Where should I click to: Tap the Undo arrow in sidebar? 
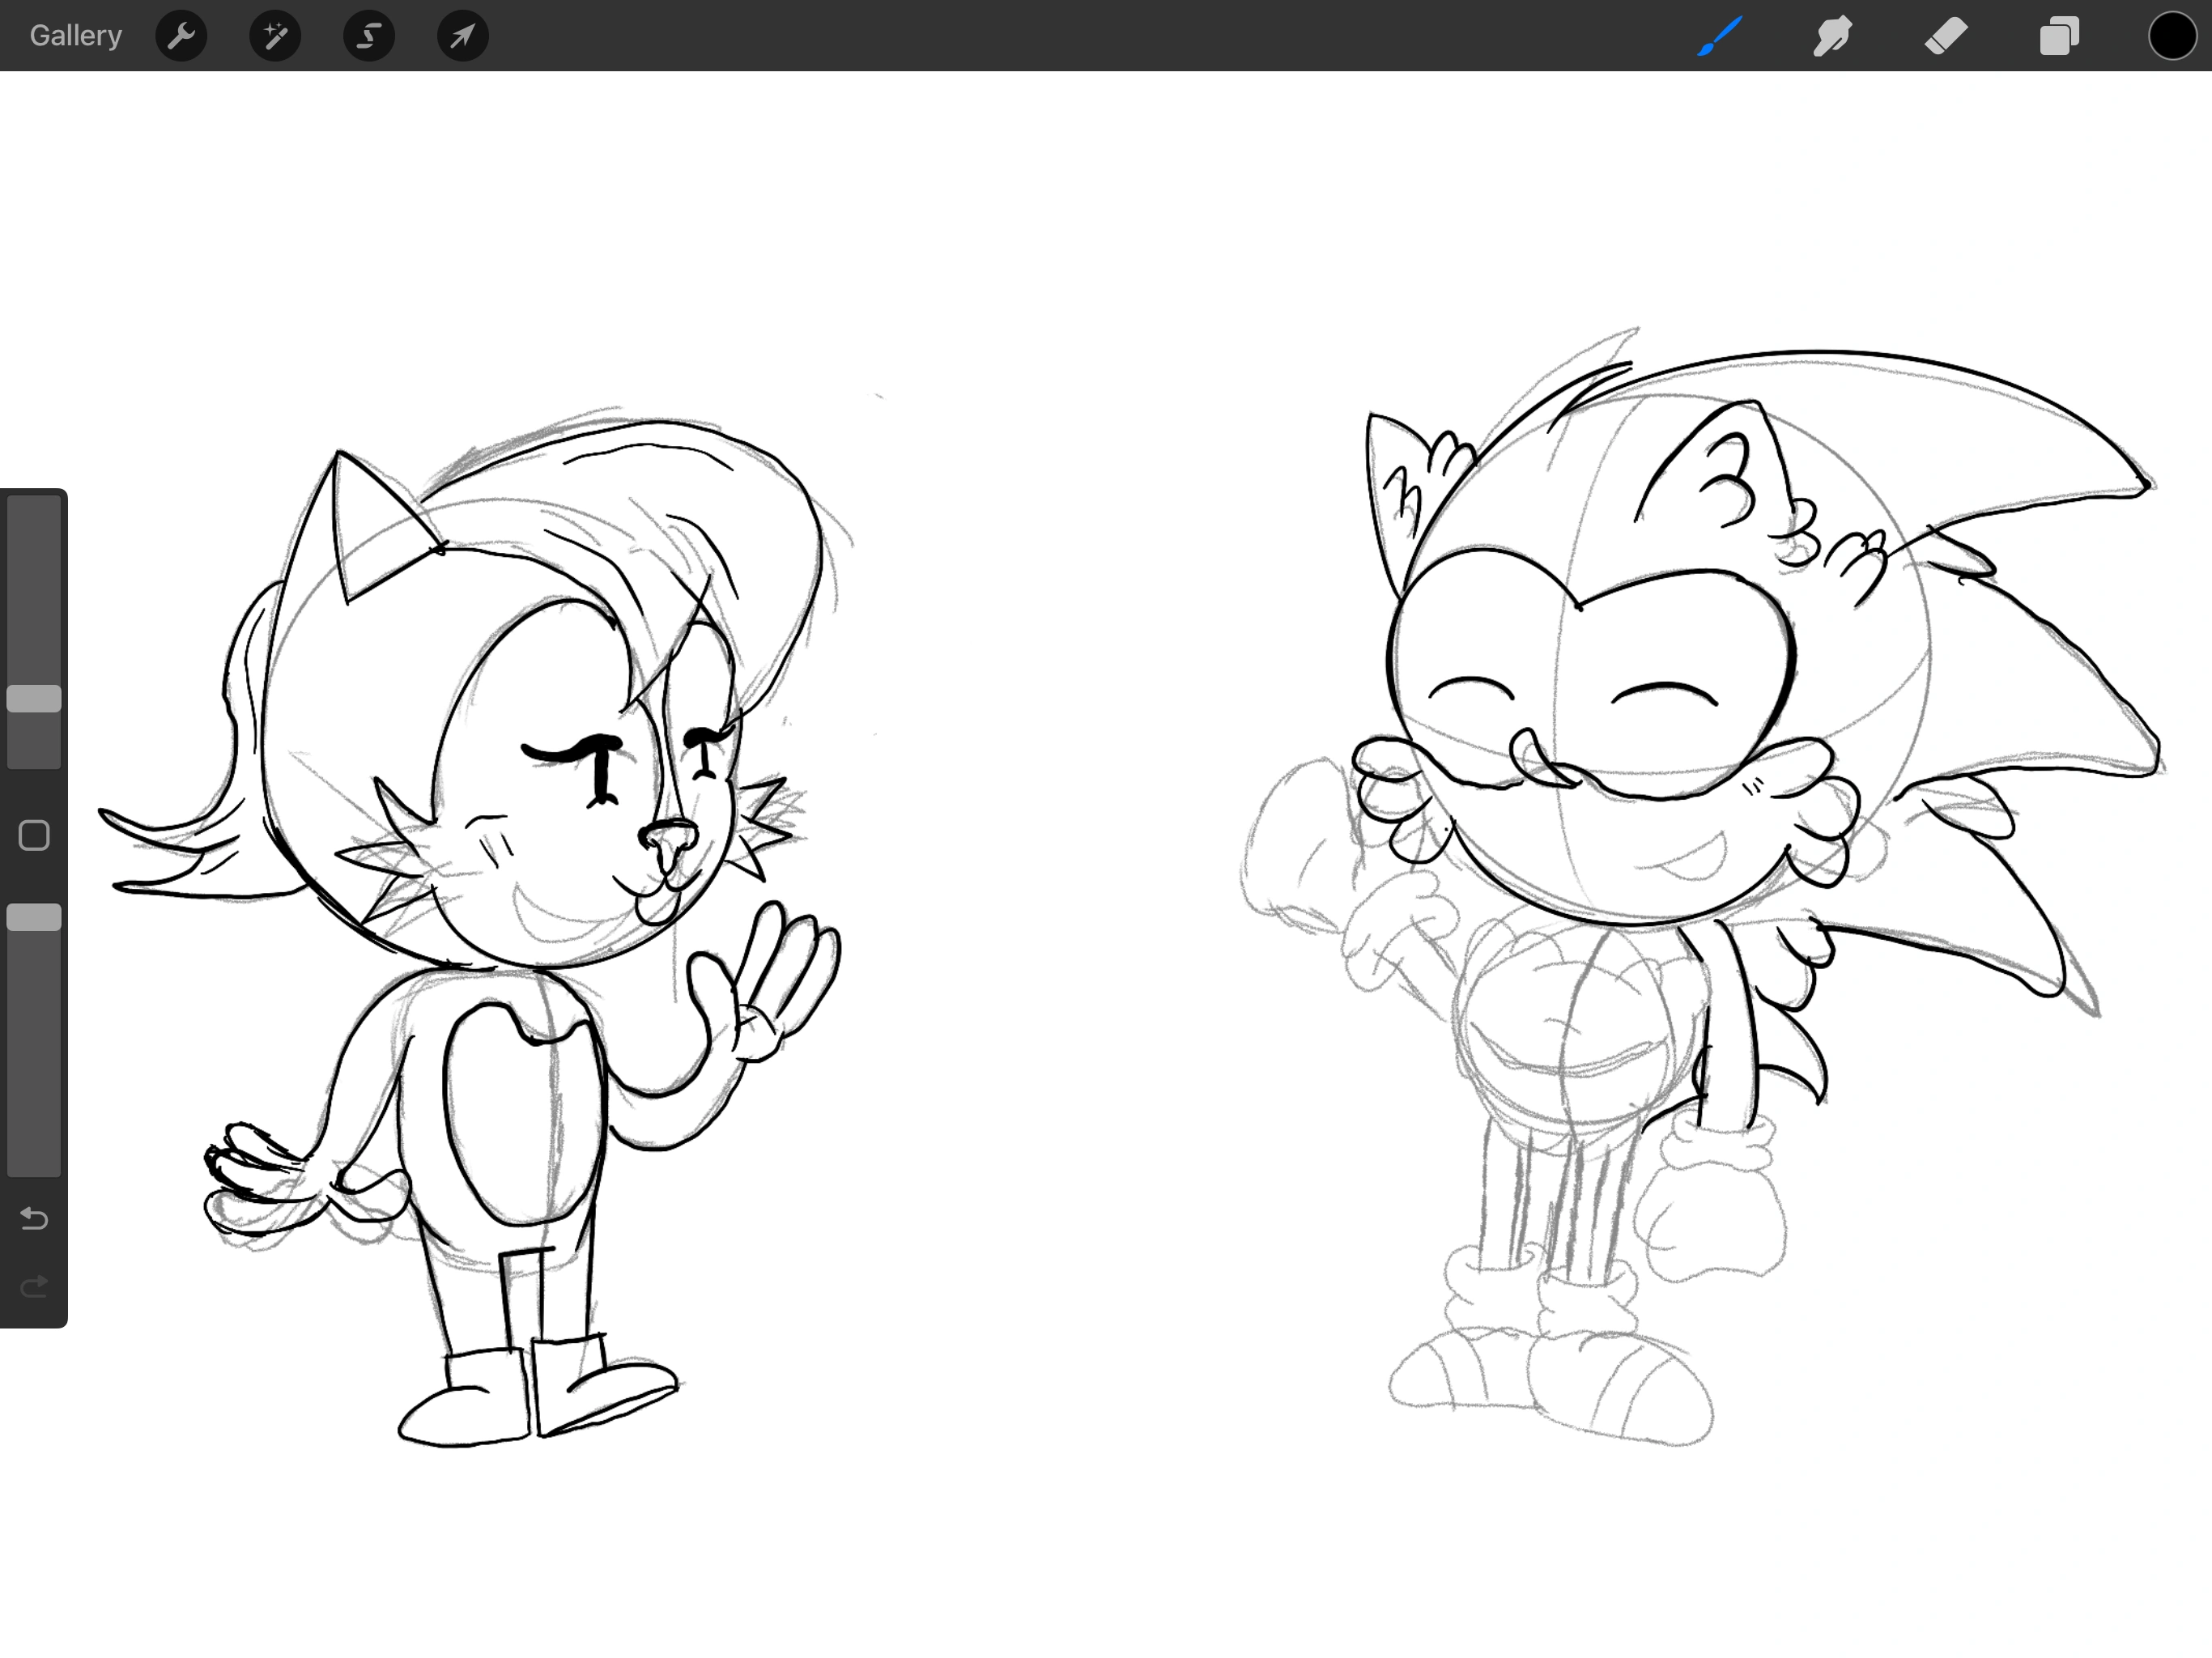[33, 1218]
